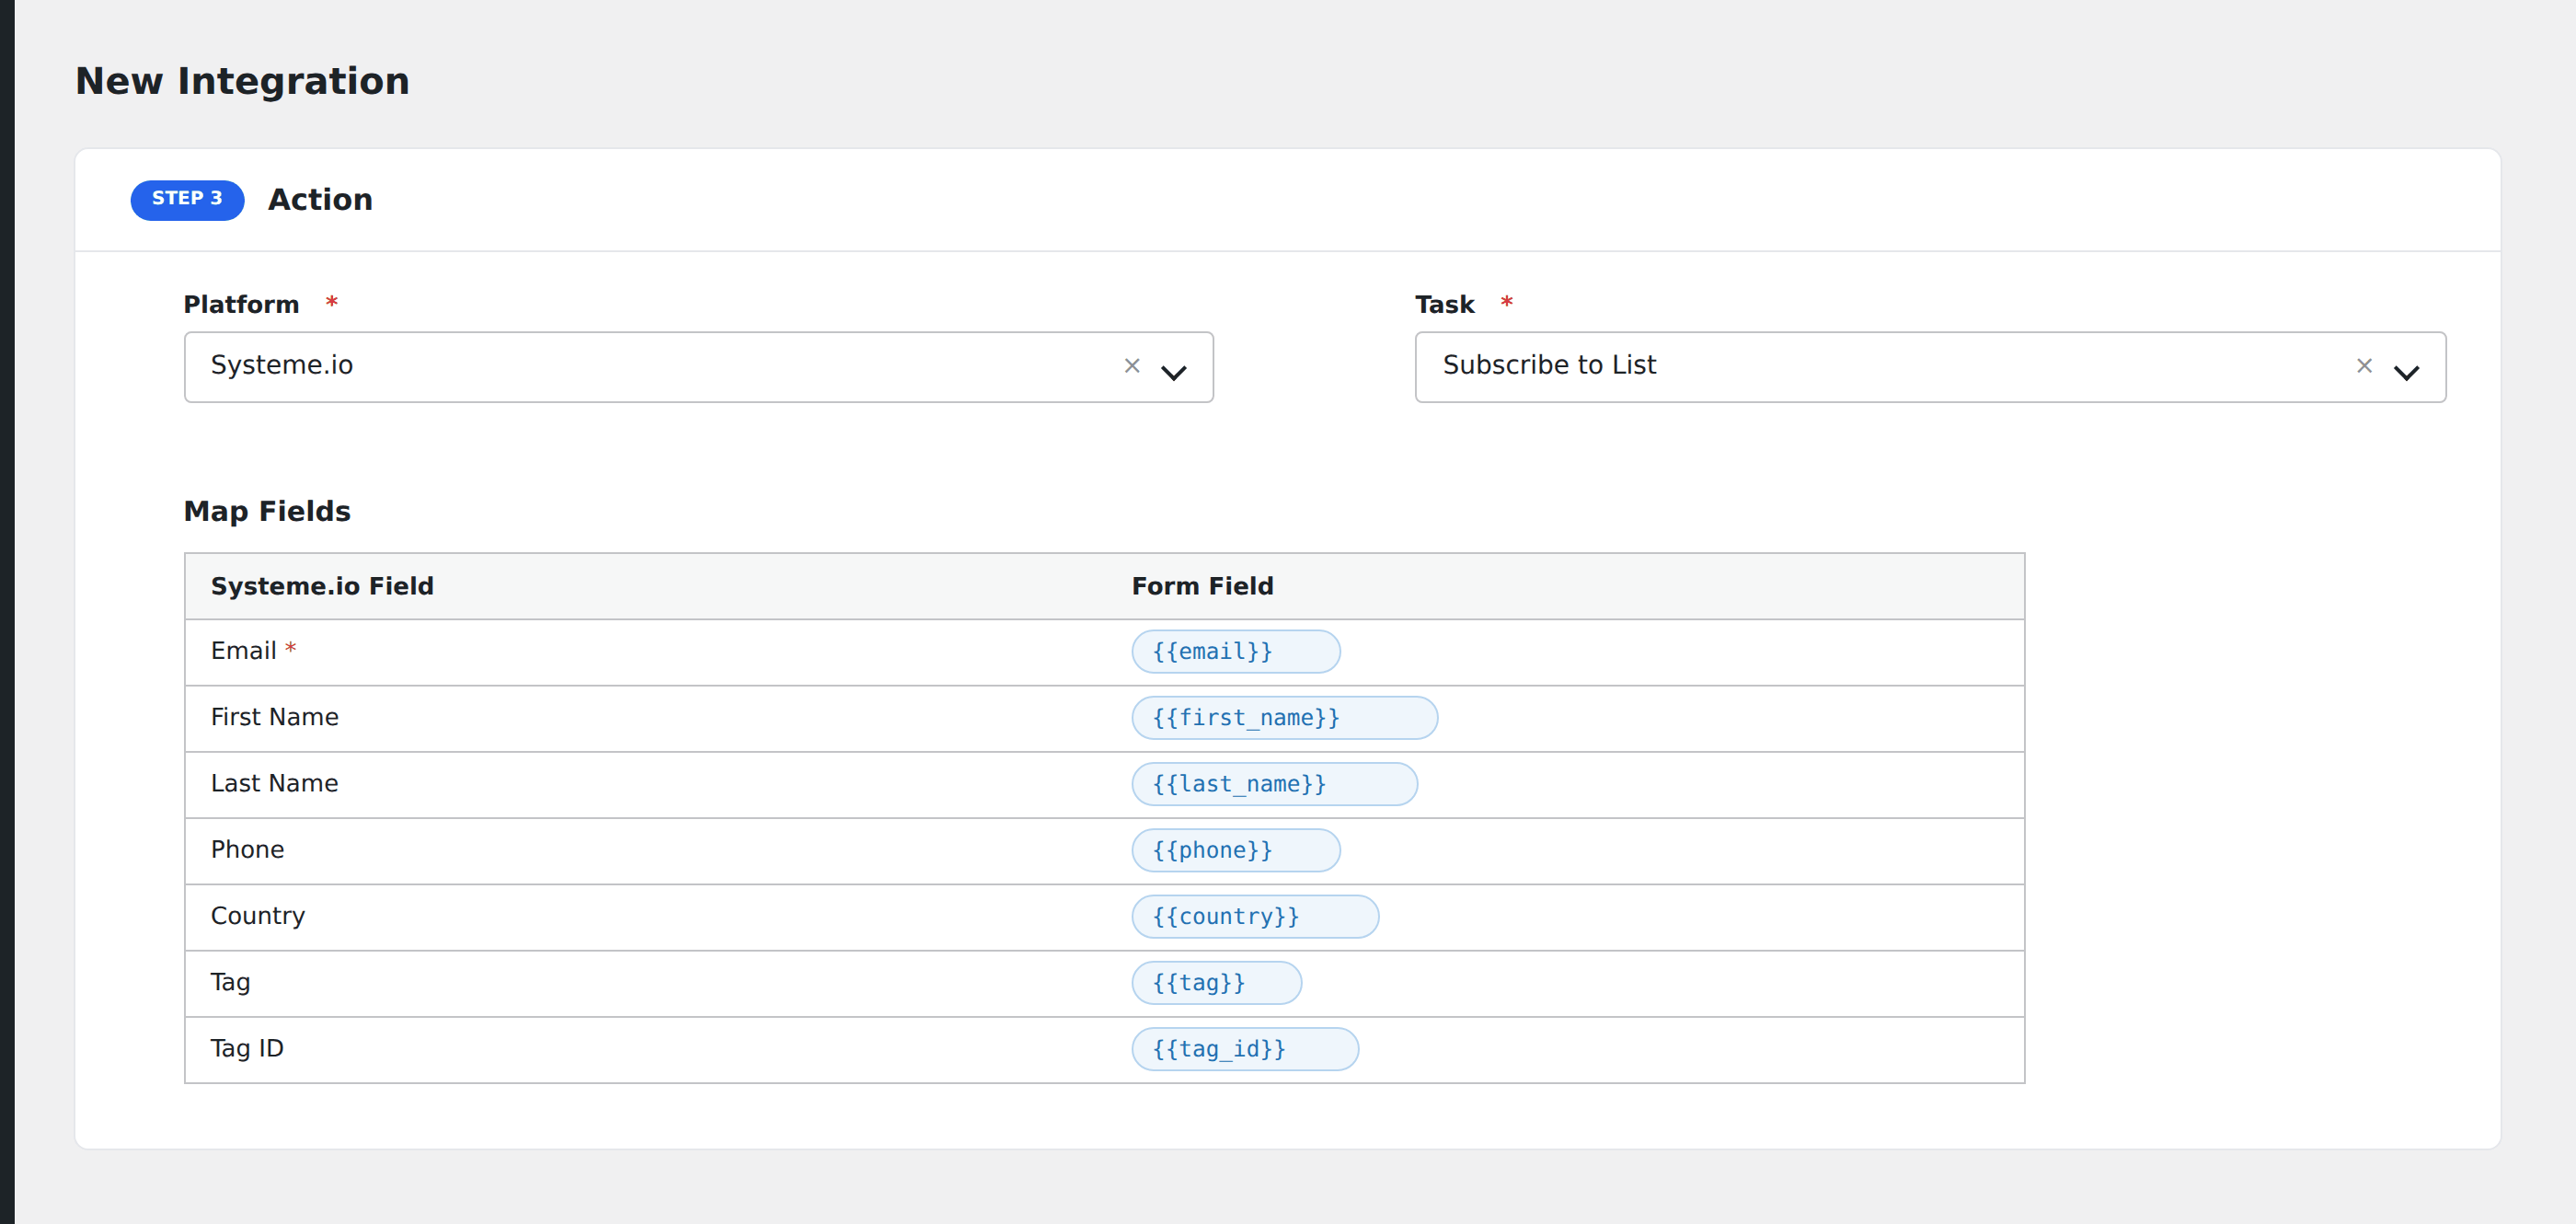Expand the Task dropdown chevron
Viewport: 2576px width, 1224px height.
(2406, 372)
